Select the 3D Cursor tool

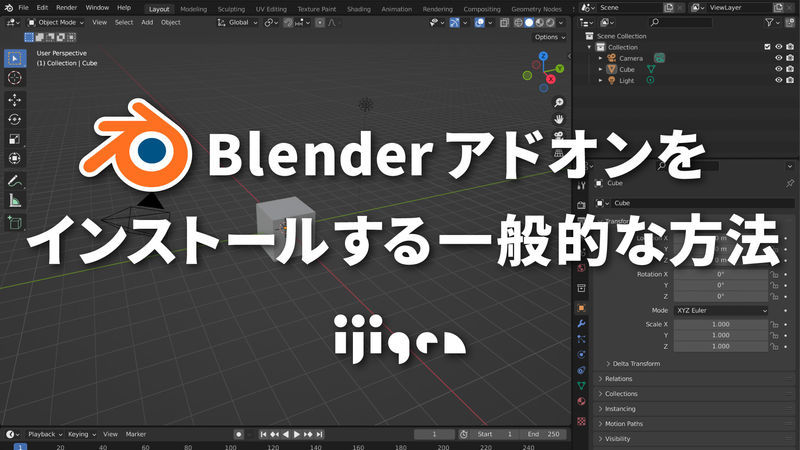(15, 78)
